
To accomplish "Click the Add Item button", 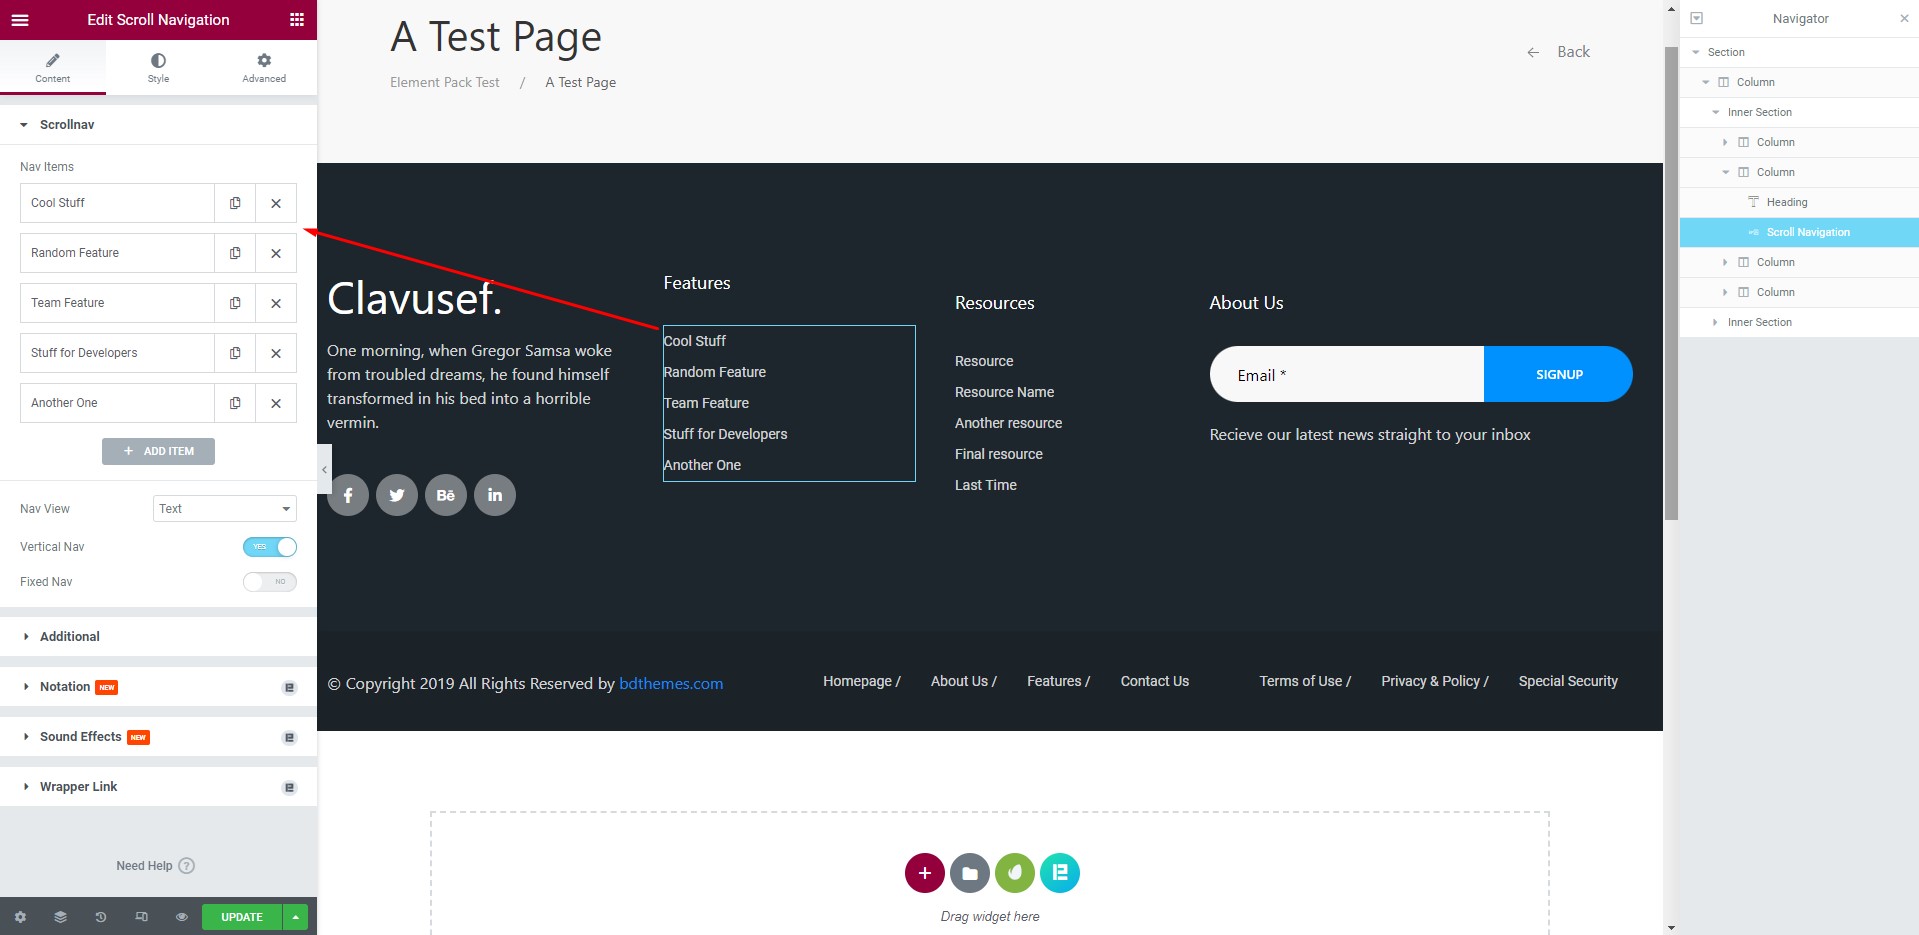I will pos(158,452).
